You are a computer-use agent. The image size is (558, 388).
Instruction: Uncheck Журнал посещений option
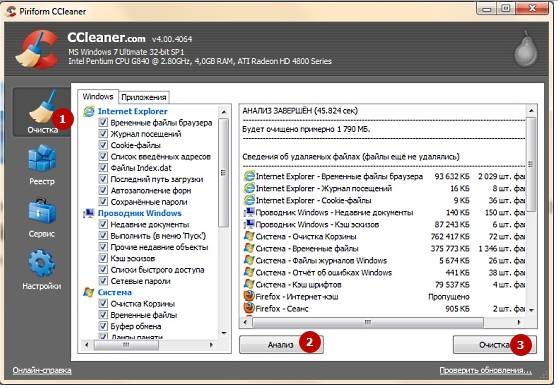coord(103,134)
